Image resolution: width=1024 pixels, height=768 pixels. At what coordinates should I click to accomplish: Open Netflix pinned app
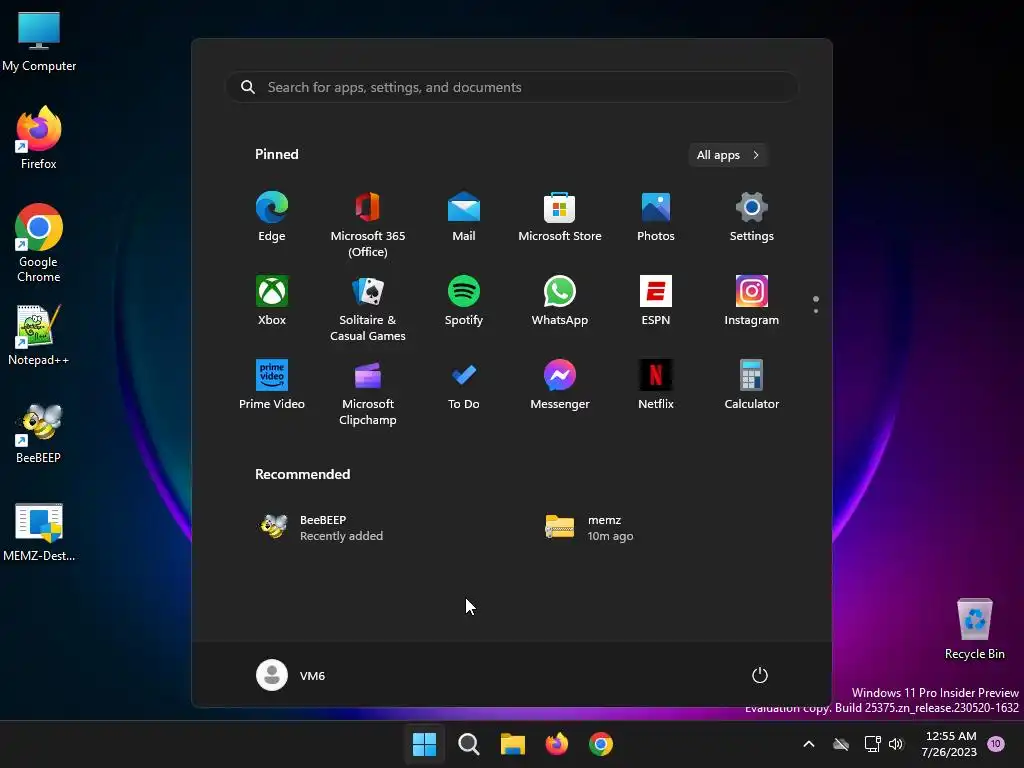click(x=656, y=385)
